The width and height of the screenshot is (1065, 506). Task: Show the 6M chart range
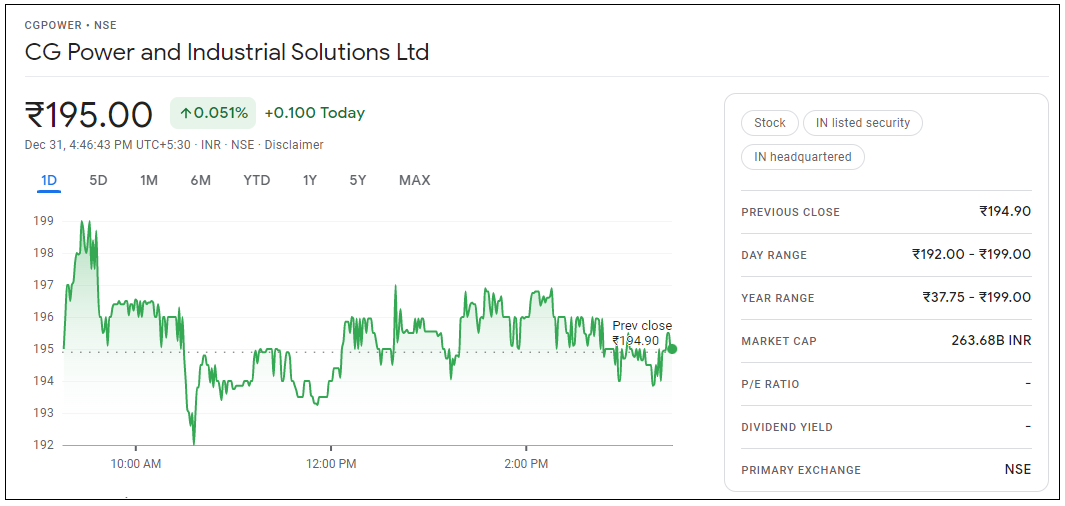200,181
